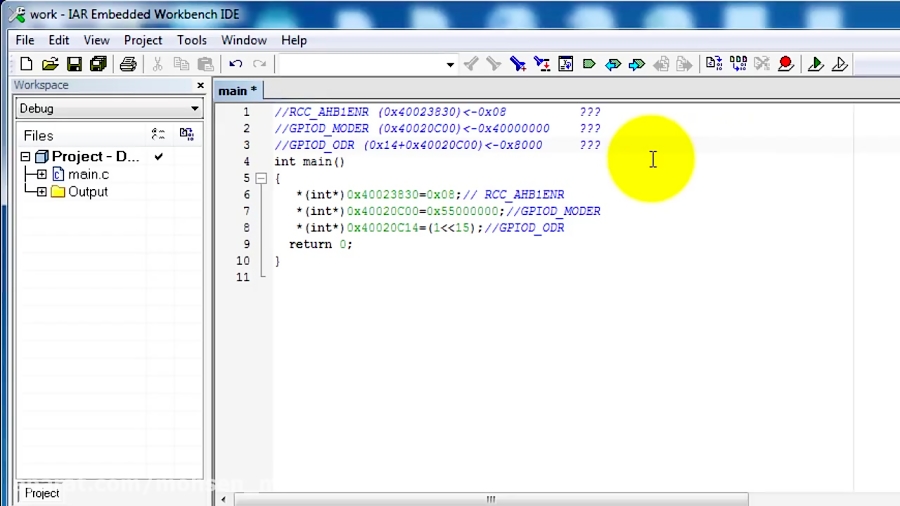
Task: Click the checkmark beside Project - D...
Action: click(x=158, y=157)
